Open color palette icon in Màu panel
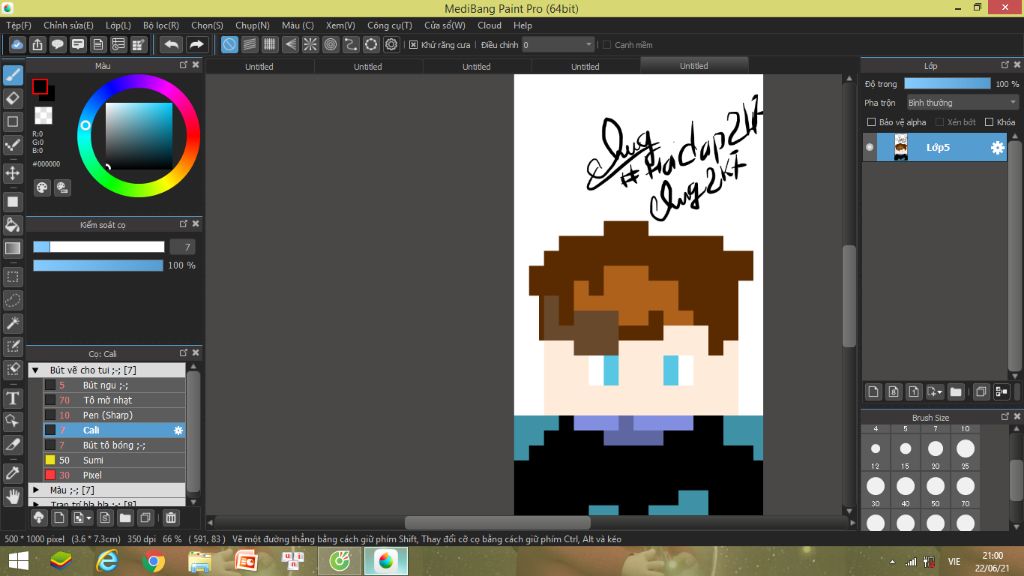This screenshot has height=576, width=1024. [42, 188]
